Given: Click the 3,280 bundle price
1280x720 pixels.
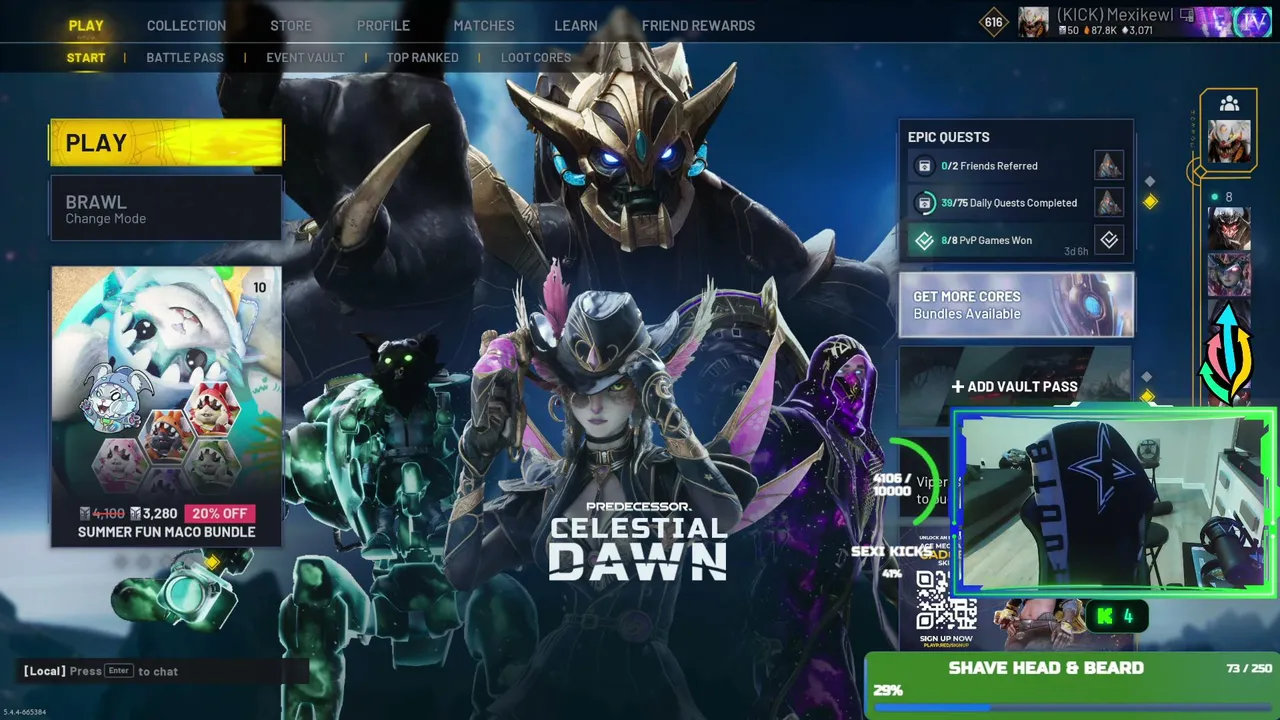Looking at the screenshot, I should 153,513.
